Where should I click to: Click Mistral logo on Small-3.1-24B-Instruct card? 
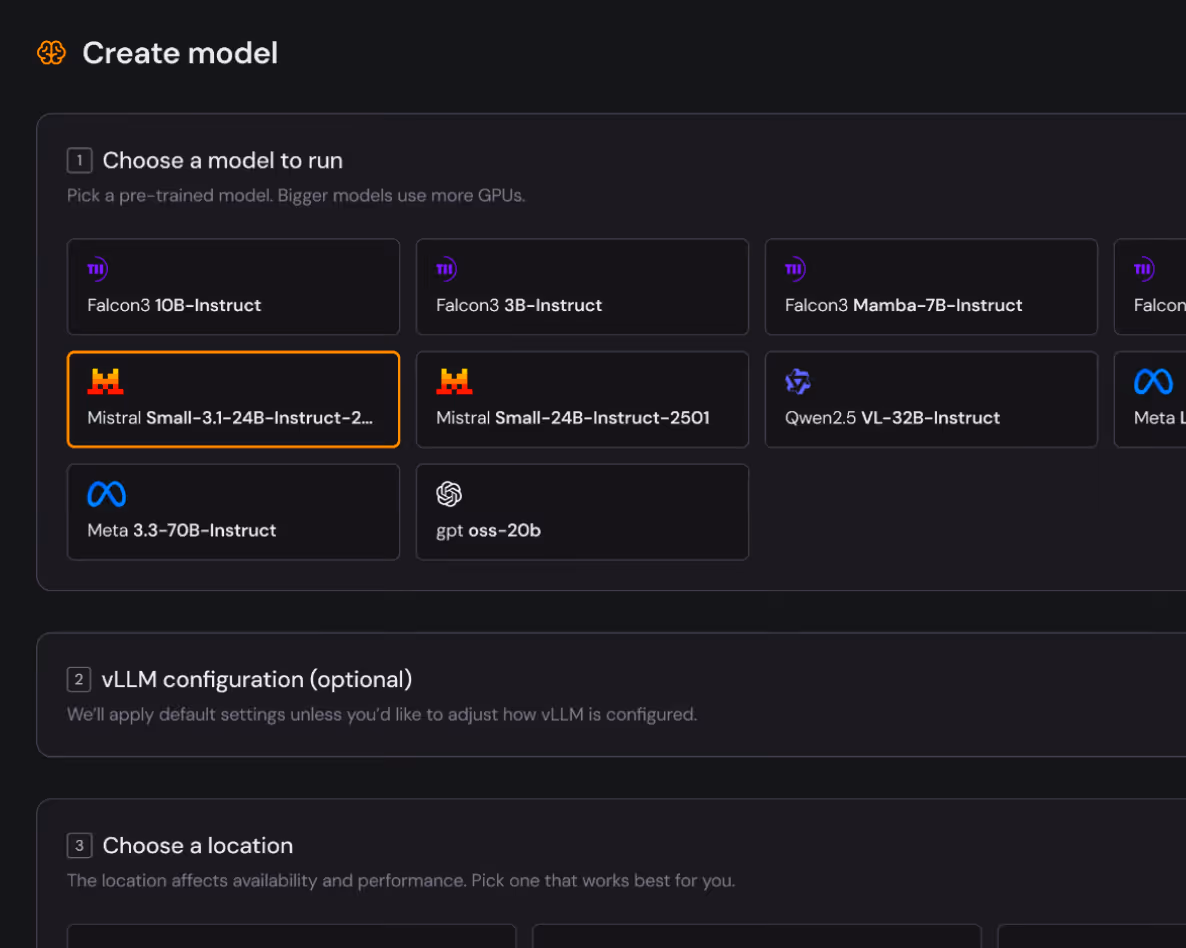tap(105, 381)
